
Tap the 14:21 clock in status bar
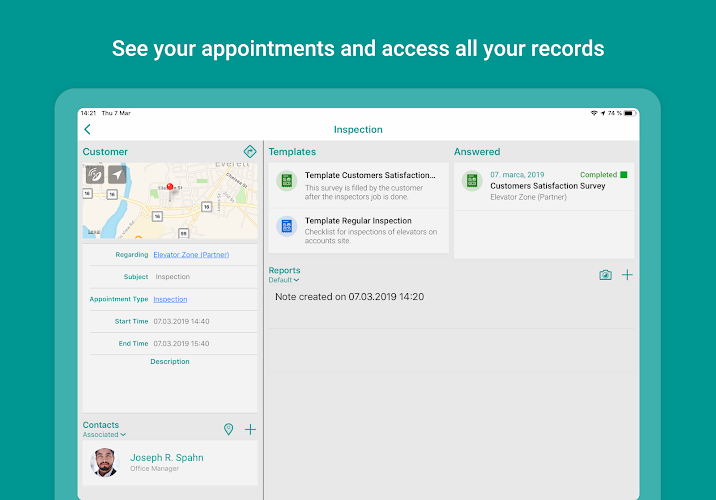point(88,113)
